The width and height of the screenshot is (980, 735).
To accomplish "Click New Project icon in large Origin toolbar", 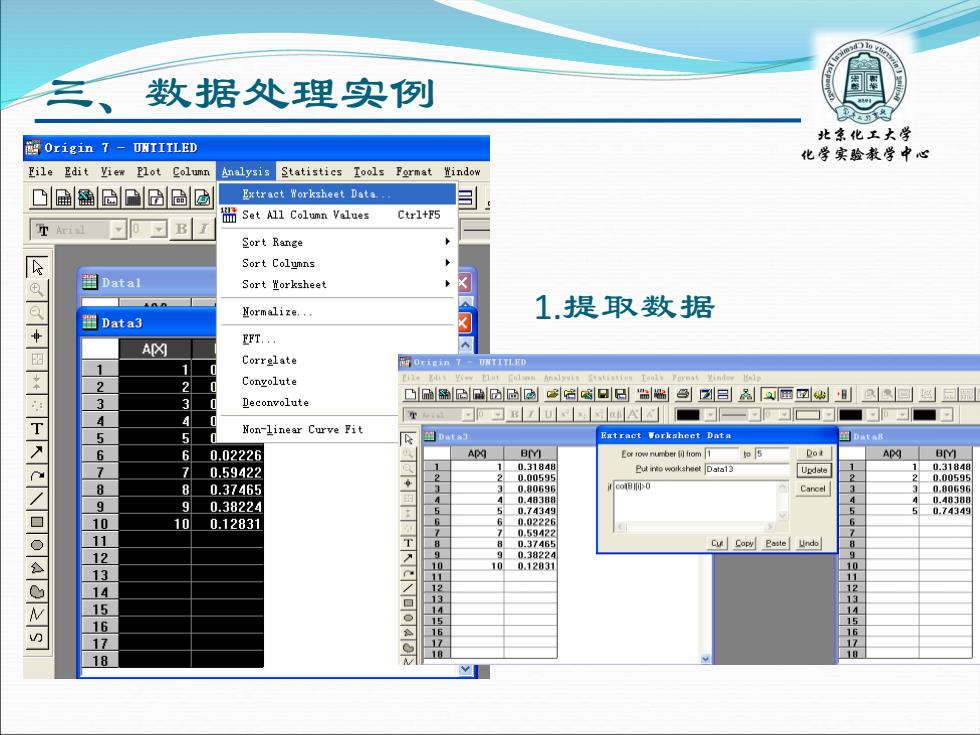I will pyautogui.click(x=40, y=198).
